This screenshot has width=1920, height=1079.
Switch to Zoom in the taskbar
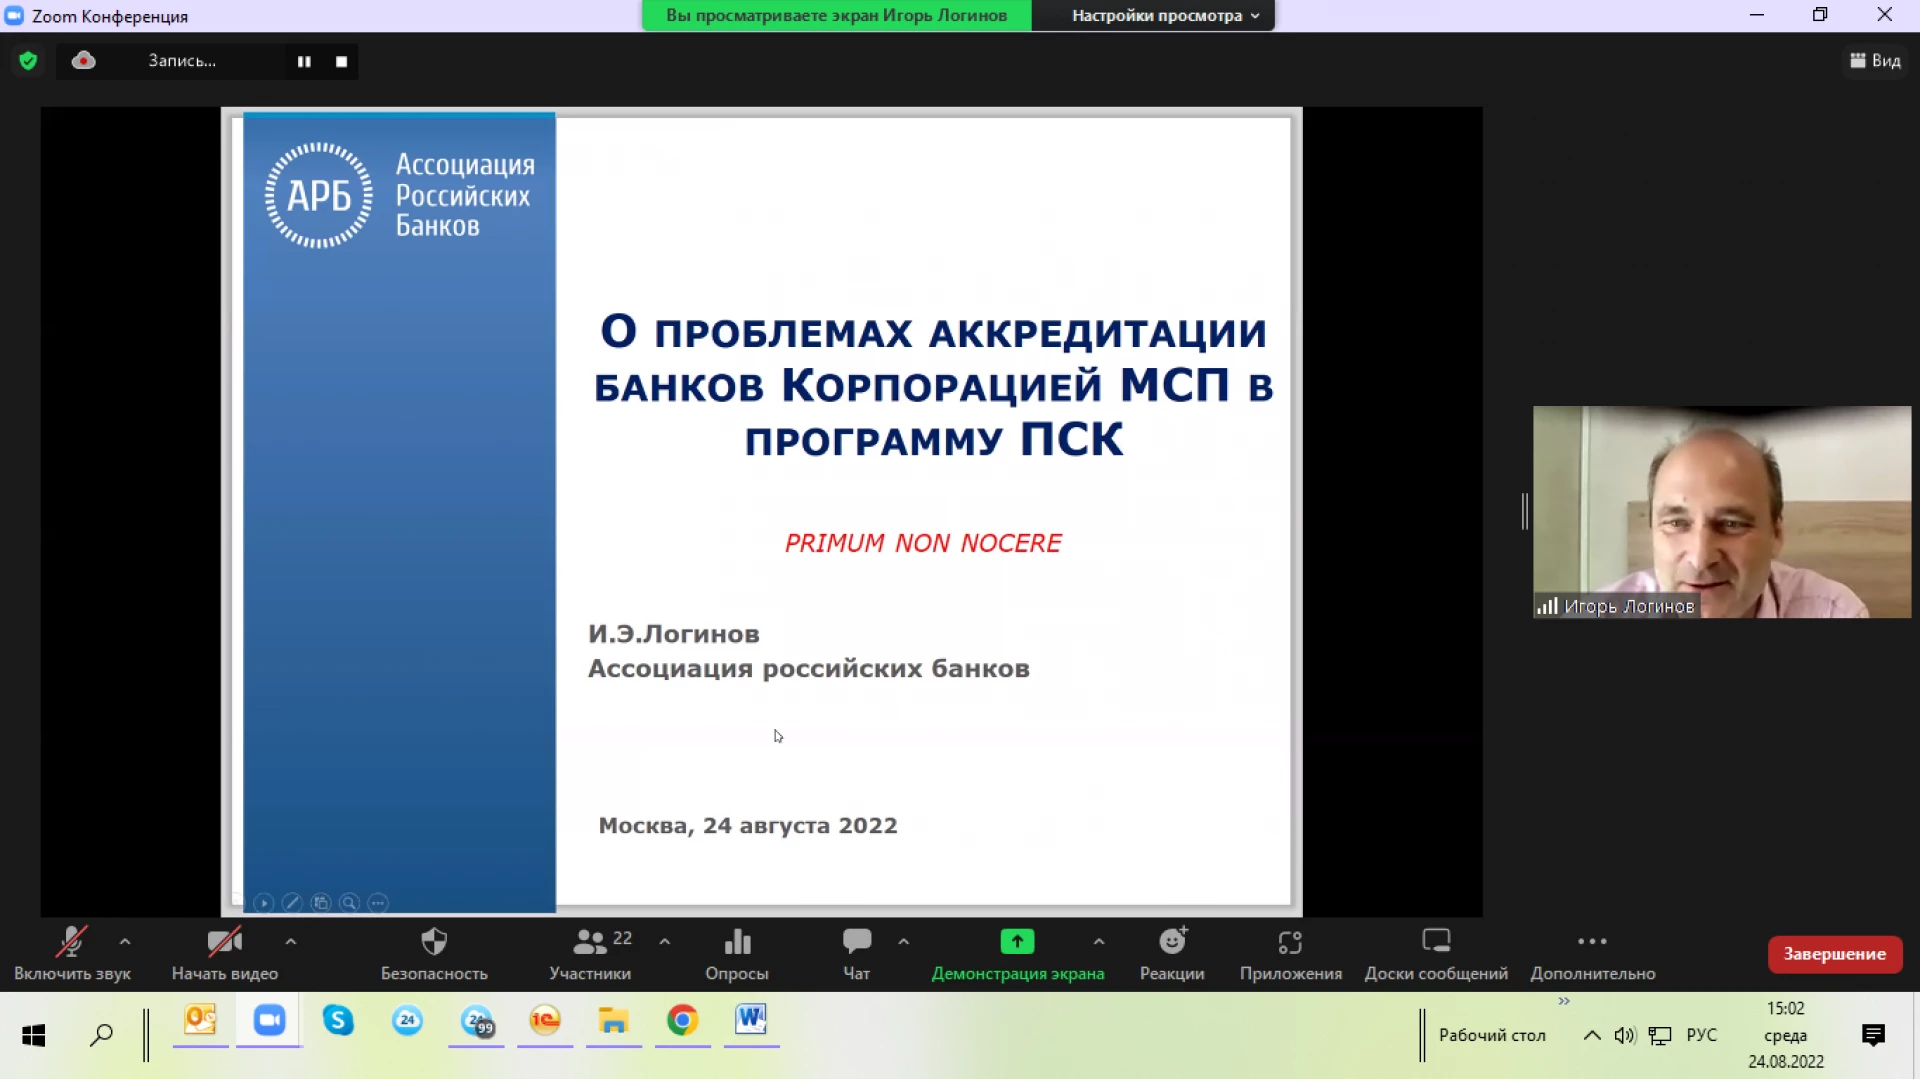pyautogui.click(x=269, y=1021)
